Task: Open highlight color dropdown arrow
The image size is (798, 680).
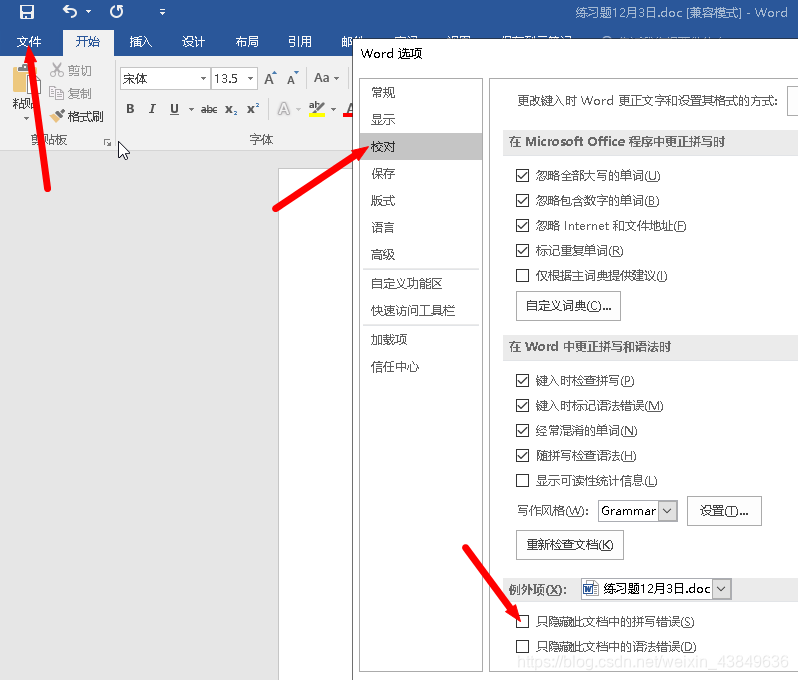Action: tap(334, 109)
